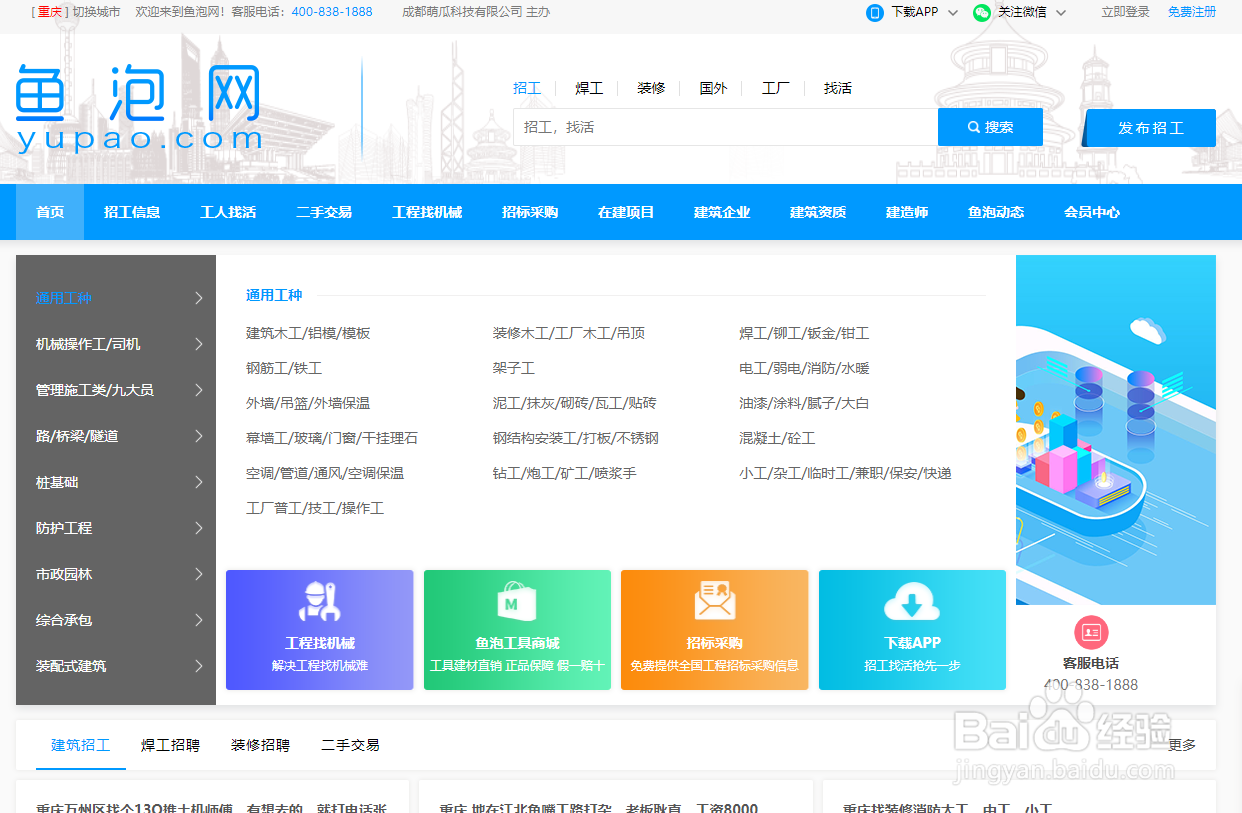Switch to the 建筑招工 listing tab

click(x=81, y=745)
